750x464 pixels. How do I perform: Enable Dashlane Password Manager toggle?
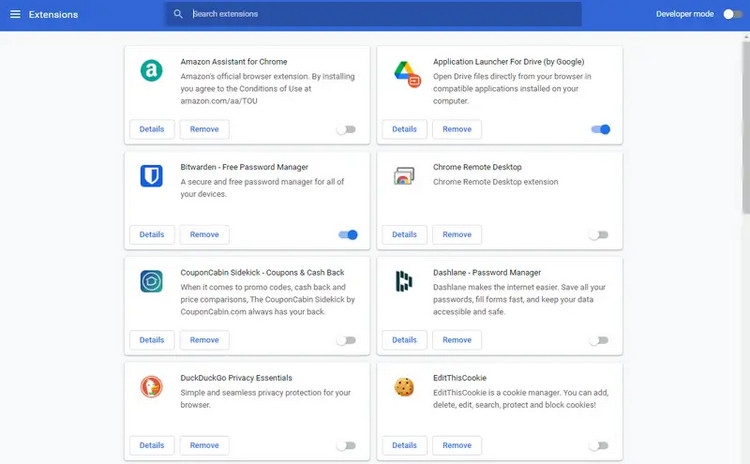598,340
